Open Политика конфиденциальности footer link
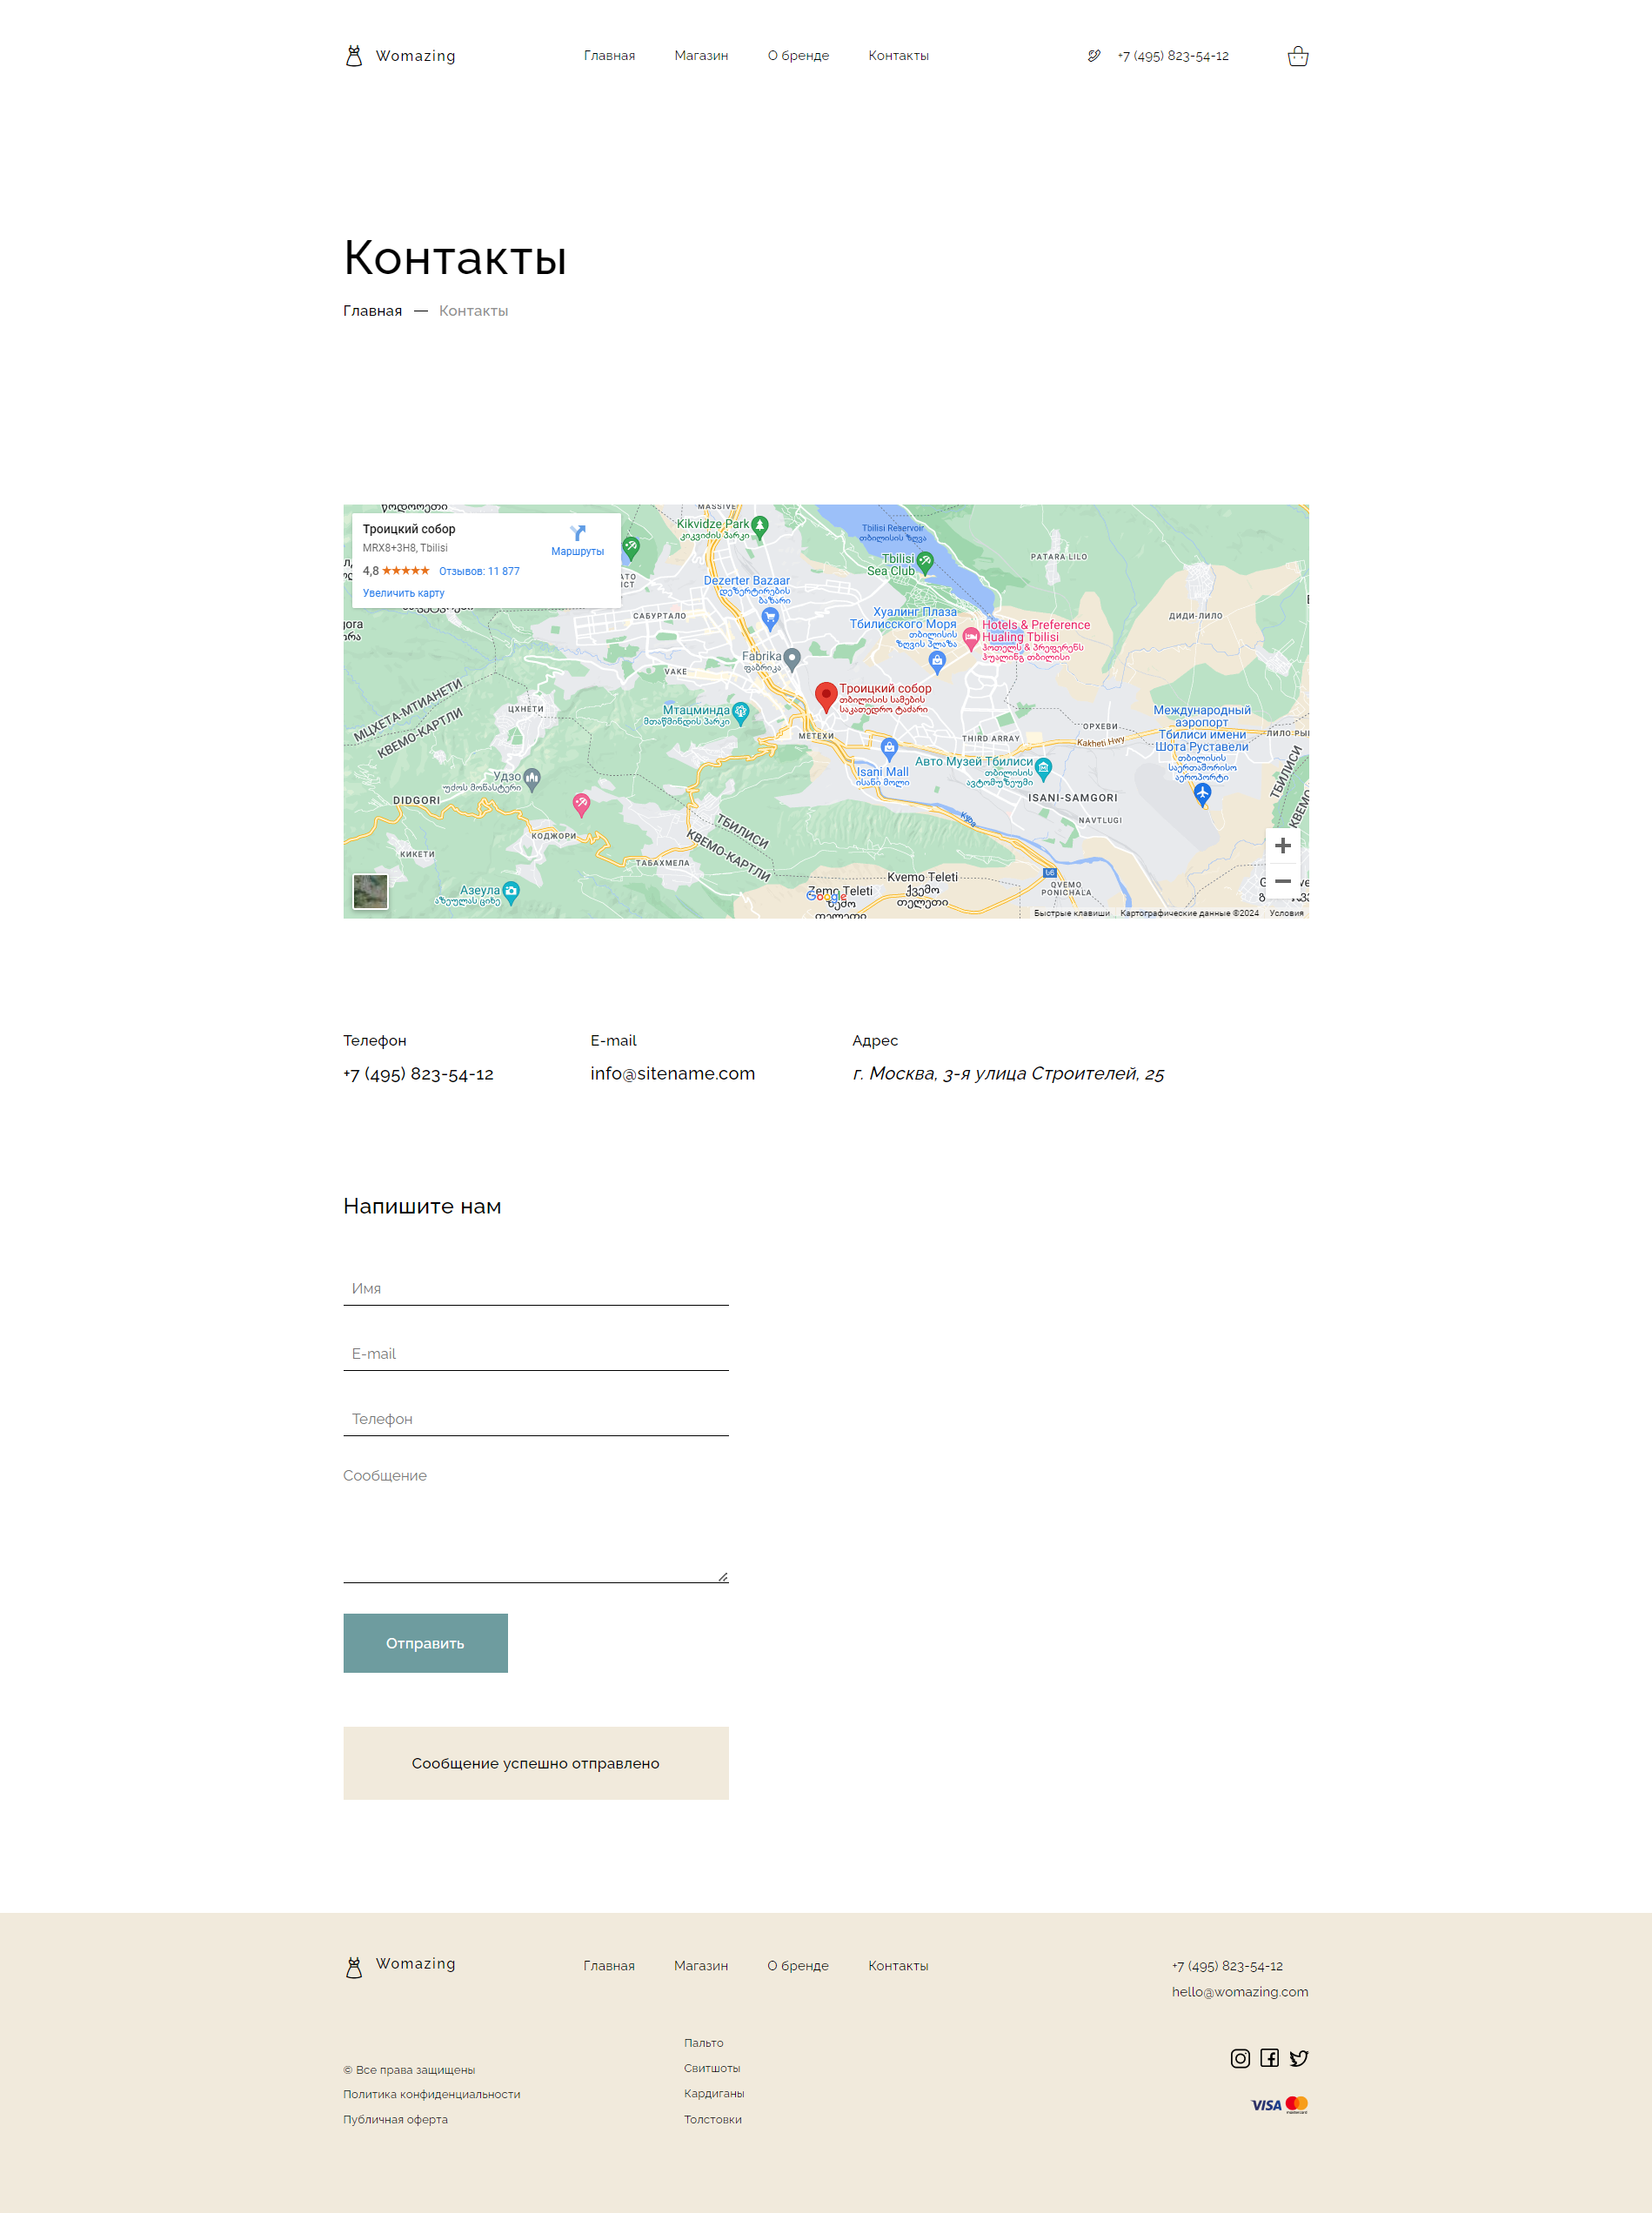The width and height of the screenshot is (1652, 2213). (x=431, y=2094)
